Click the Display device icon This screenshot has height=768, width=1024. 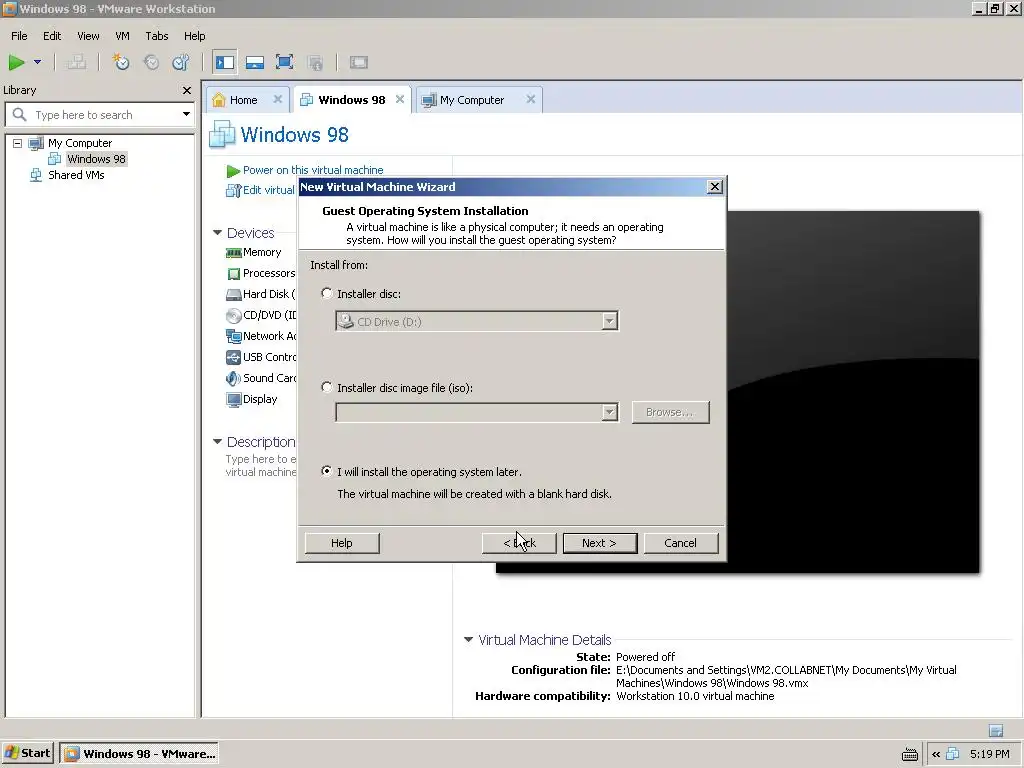[234, 399]
